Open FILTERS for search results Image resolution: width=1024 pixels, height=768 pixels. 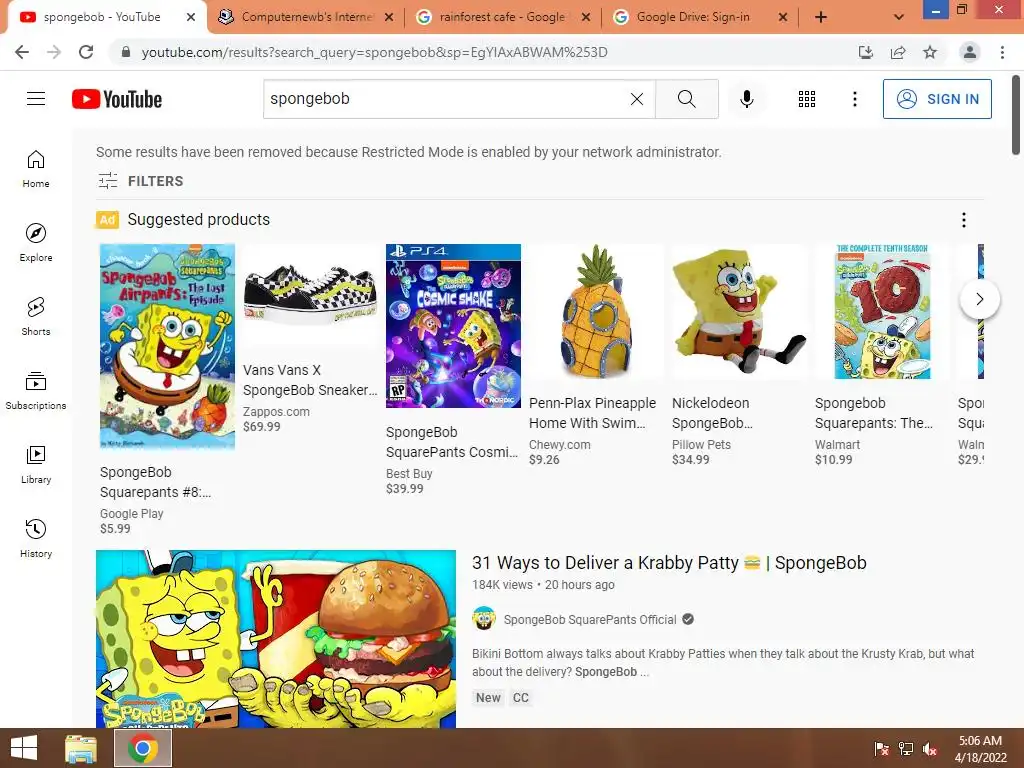140,181
